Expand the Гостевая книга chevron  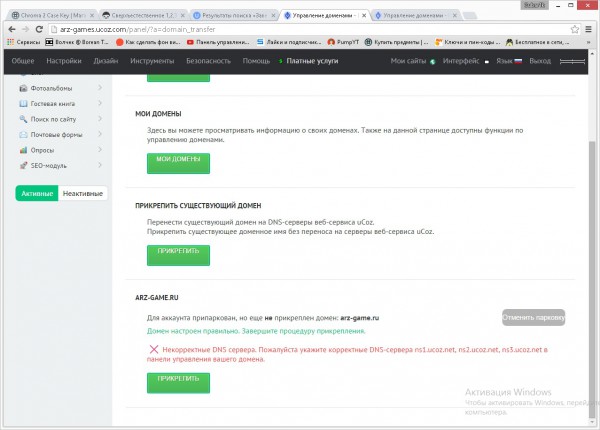pos(100,103)
